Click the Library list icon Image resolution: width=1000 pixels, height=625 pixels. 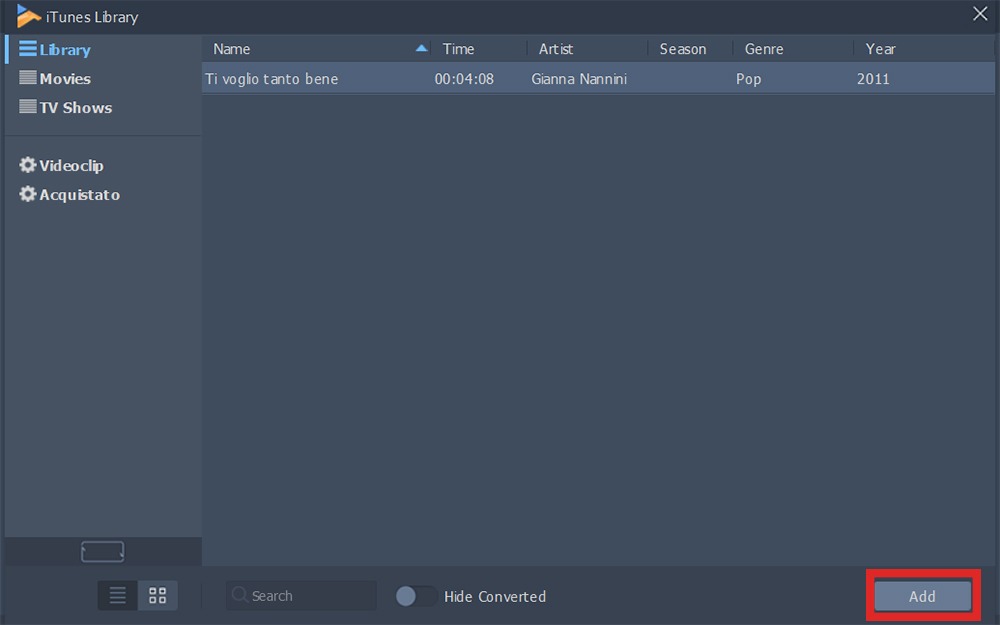(27, 48)
